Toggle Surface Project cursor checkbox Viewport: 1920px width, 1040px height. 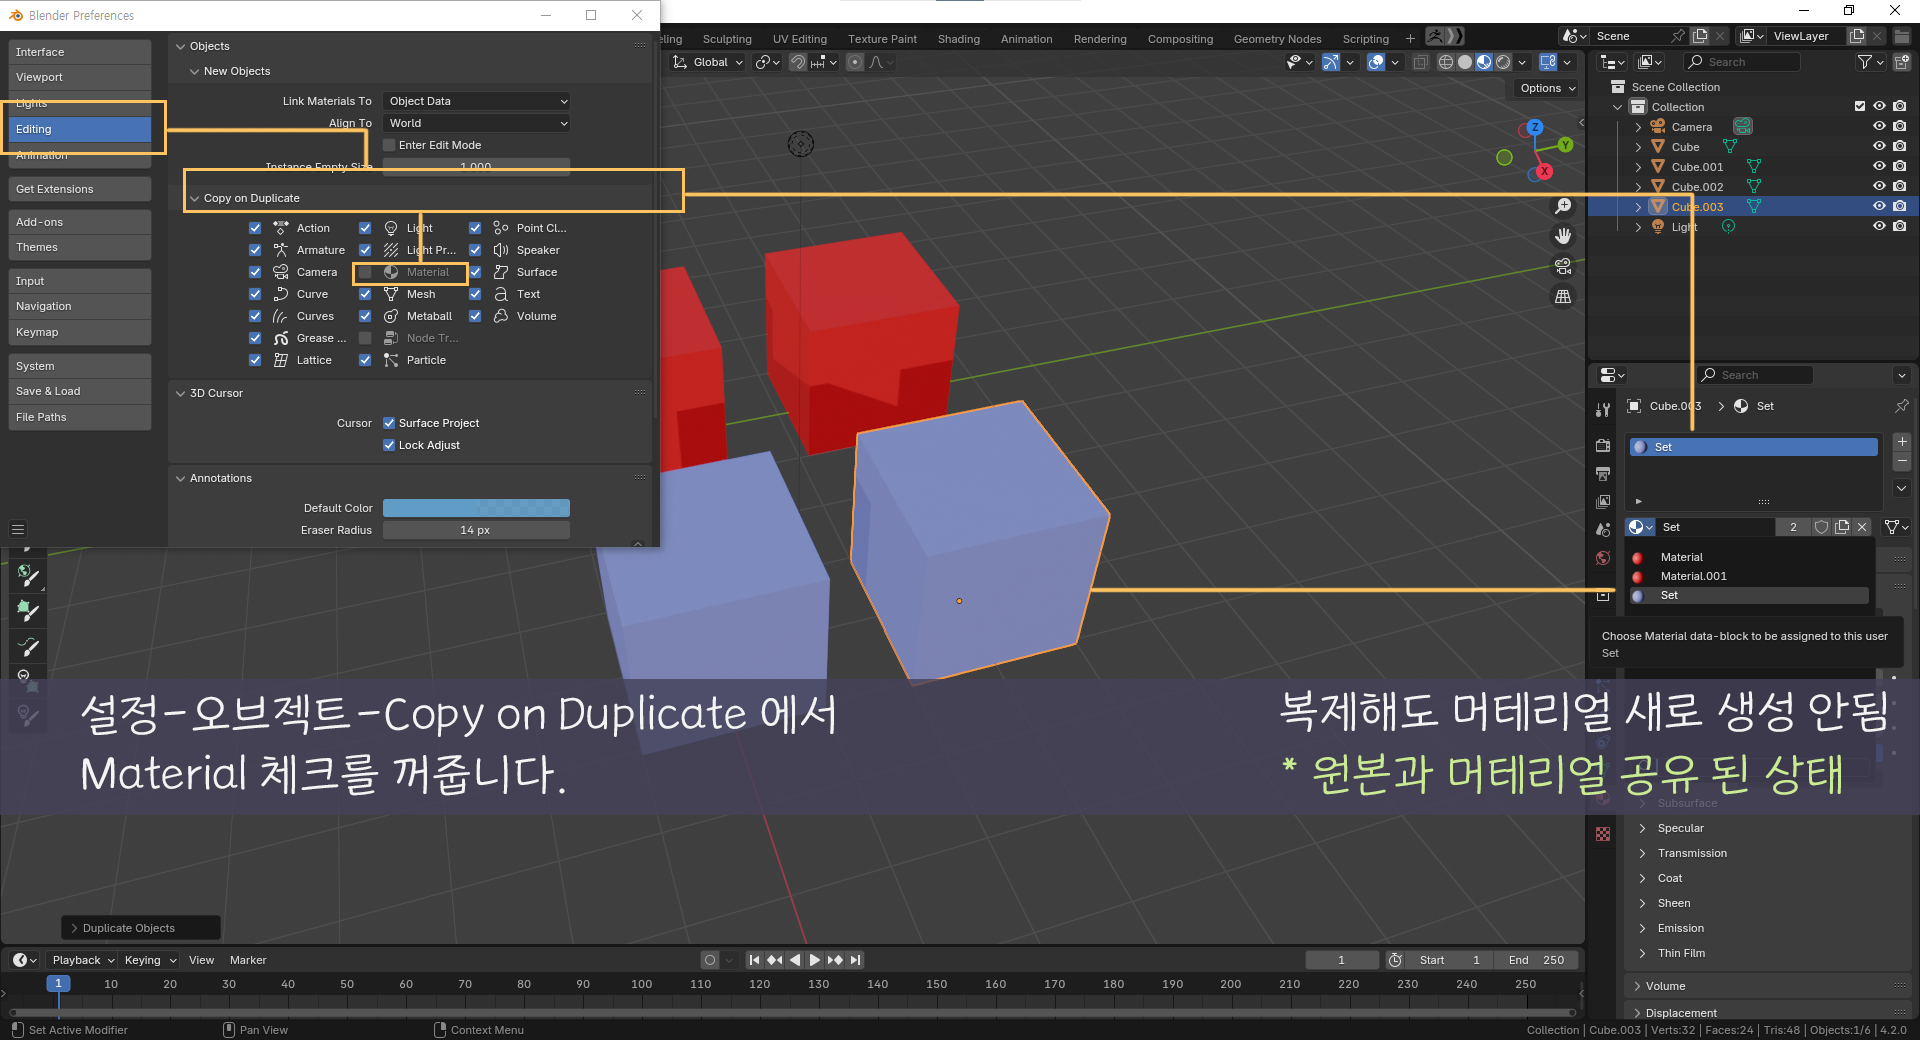point(389,423)
